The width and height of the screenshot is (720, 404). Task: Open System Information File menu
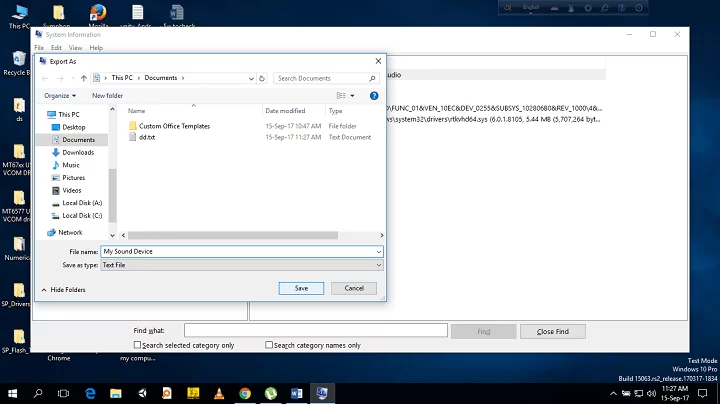tap(39, 48)
